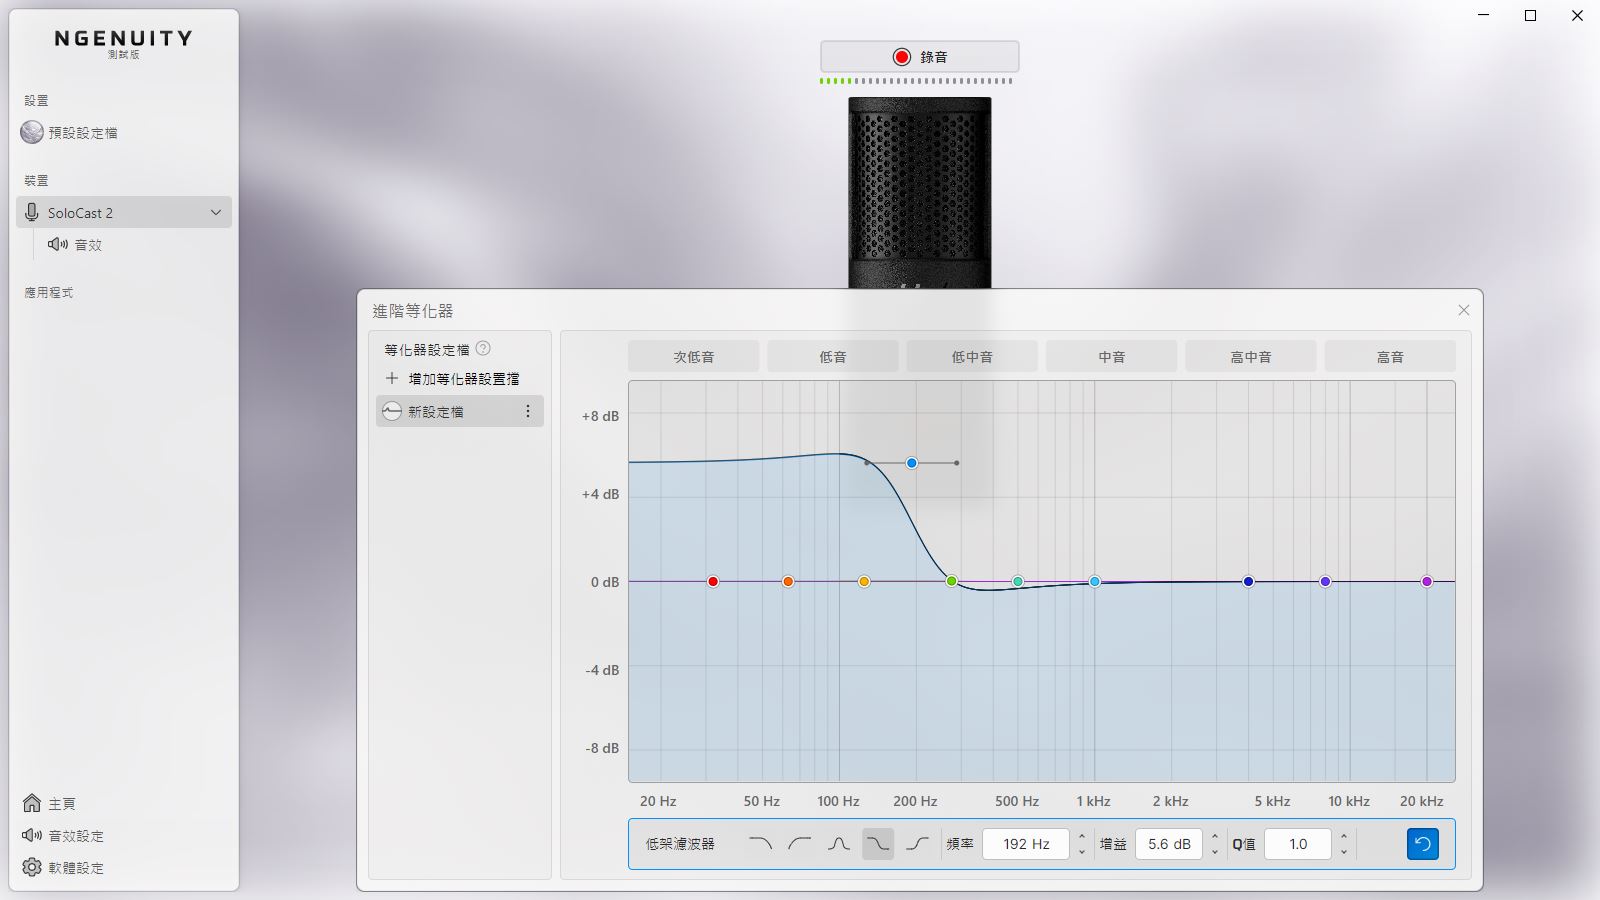Grab the left Q-width handle of active band
Screen dimensions: 1600x900
(866, 463)
